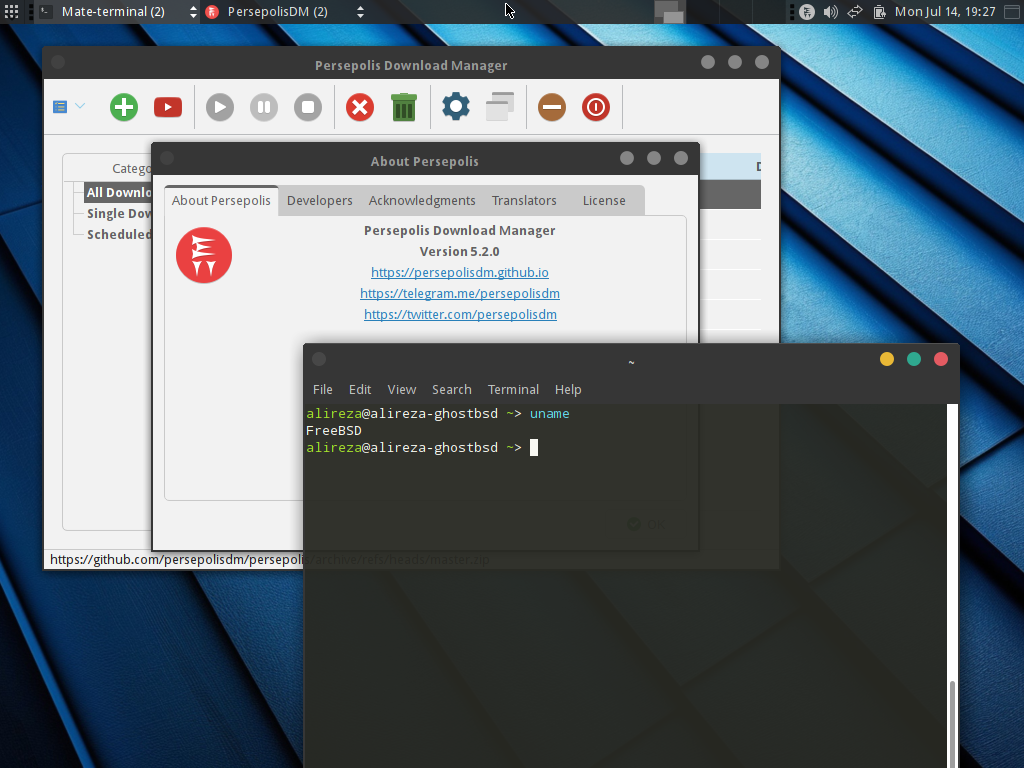Resume the download with the play icon
Image resolution: width=1024 pixels, height=768 pixels.
[x=220, y=107]
